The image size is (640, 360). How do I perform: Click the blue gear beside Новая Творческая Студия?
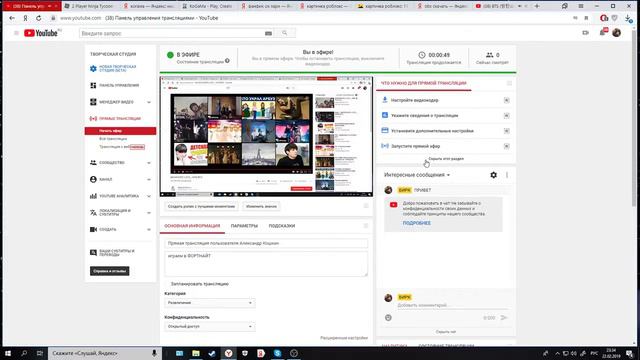[93, 69]
